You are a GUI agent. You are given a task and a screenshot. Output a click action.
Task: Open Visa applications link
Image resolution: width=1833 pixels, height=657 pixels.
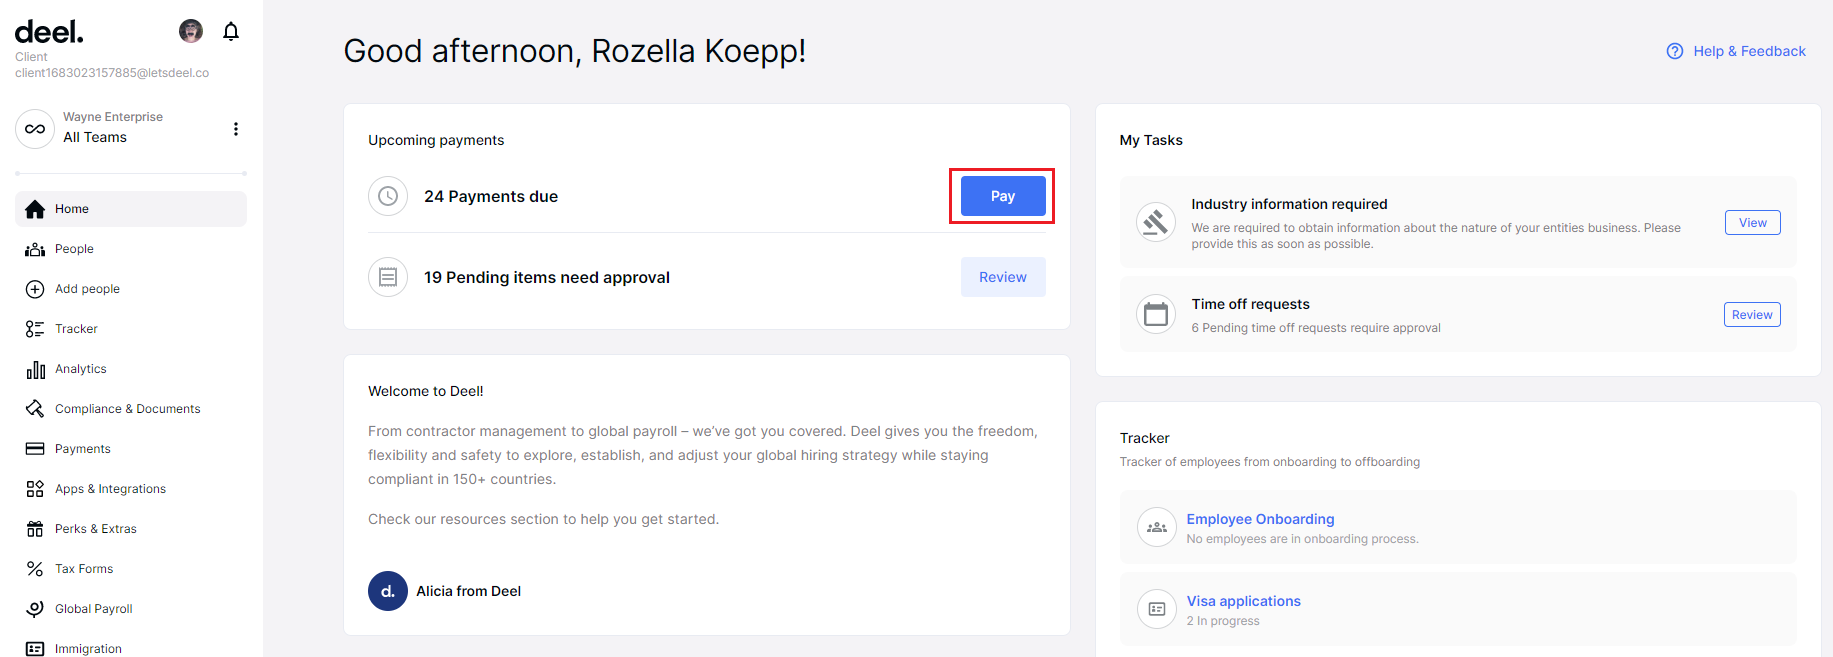(x=1243, y=601)
